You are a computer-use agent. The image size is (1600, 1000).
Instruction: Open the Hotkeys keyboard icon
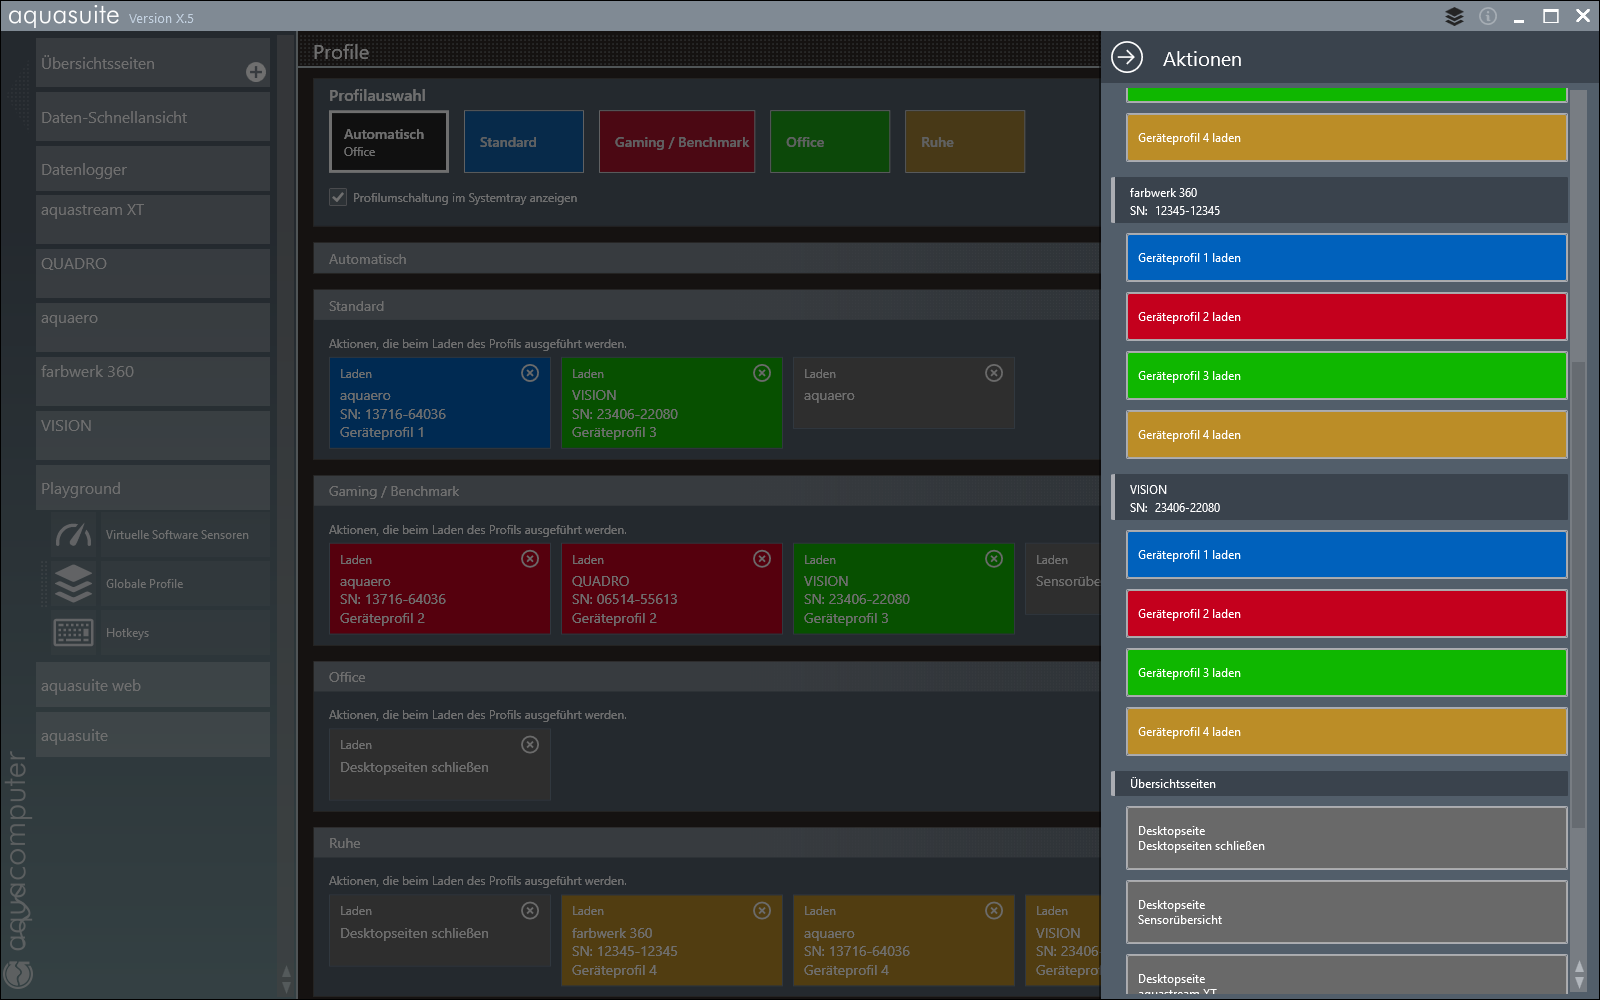point(73,633)
